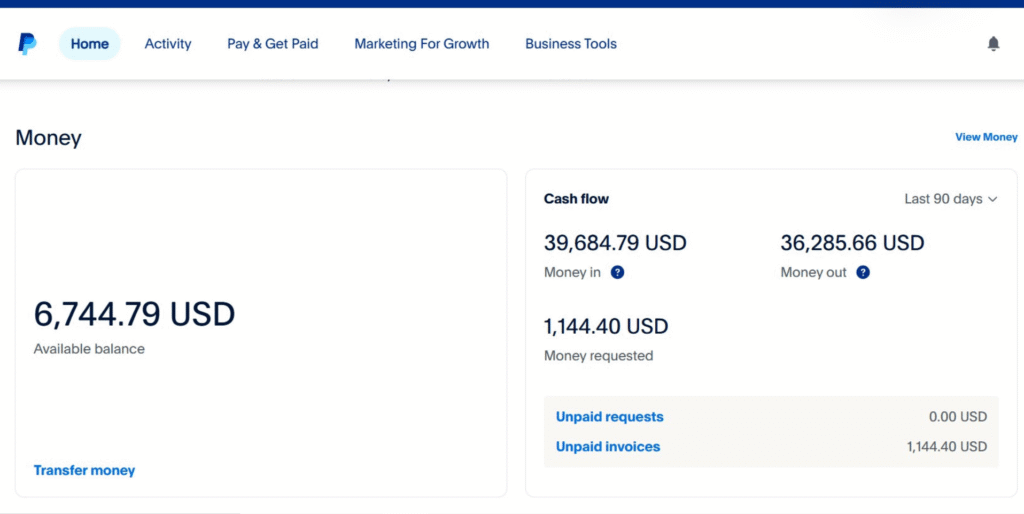This screenshot has height=514, width=1024.
Task: Open the Unpaid invoices link
Action: 608,447
